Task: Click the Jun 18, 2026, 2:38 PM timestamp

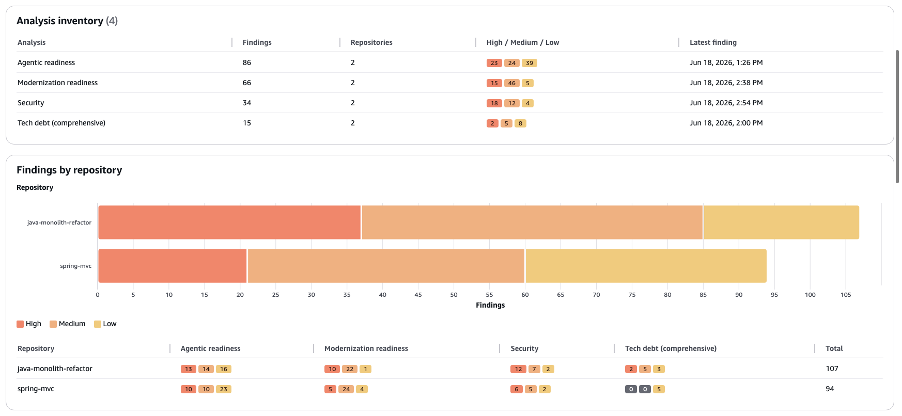Action: click(x=726, y=83)
